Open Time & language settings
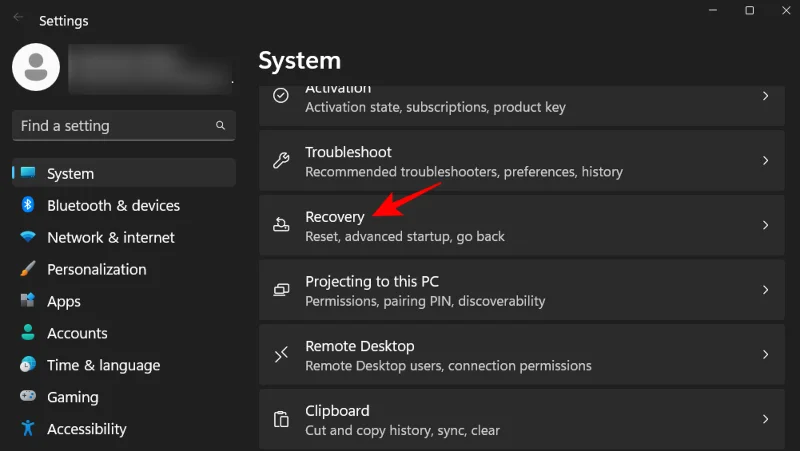The width and height of the screenshot is (800, 451). click(x=124, y=365)
